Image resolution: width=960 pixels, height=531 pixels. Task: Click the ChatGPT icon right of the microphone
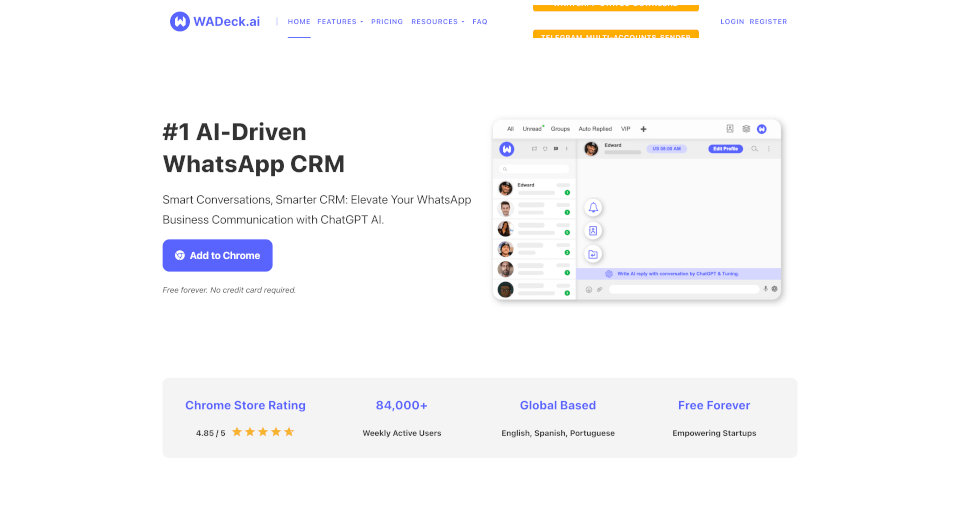tap(774, 289)
